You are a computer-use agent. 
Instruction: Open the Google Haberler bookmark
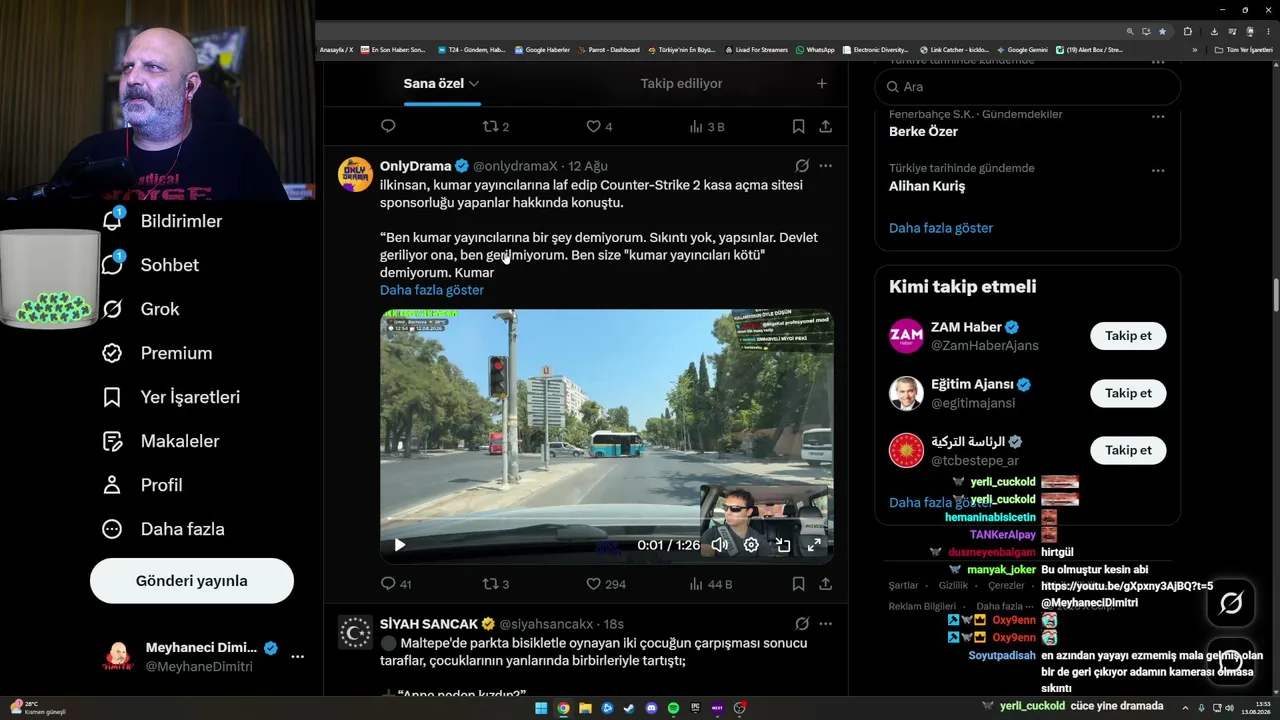[542, 50]
